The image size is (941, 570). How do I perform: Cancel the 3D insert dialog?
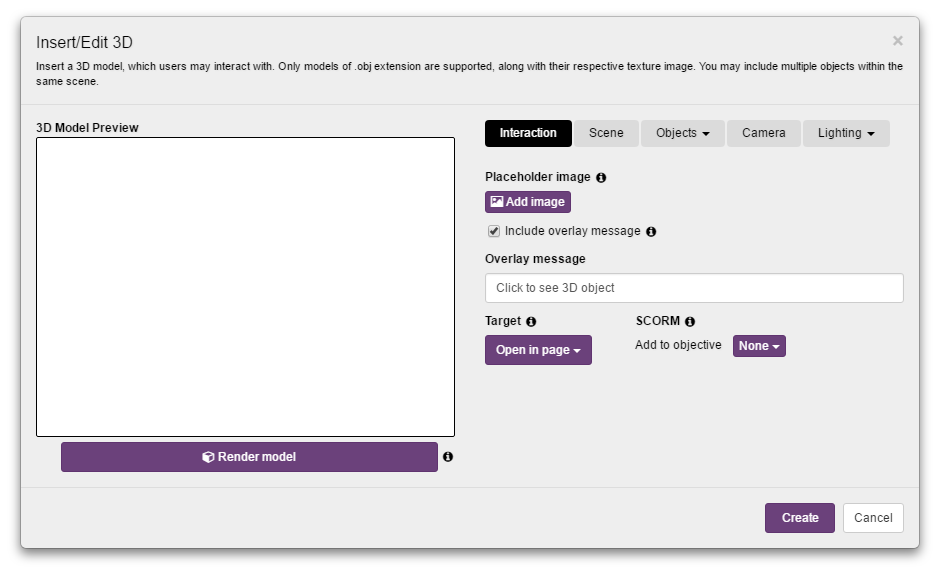pyautogui.click(x=873, y=518)
